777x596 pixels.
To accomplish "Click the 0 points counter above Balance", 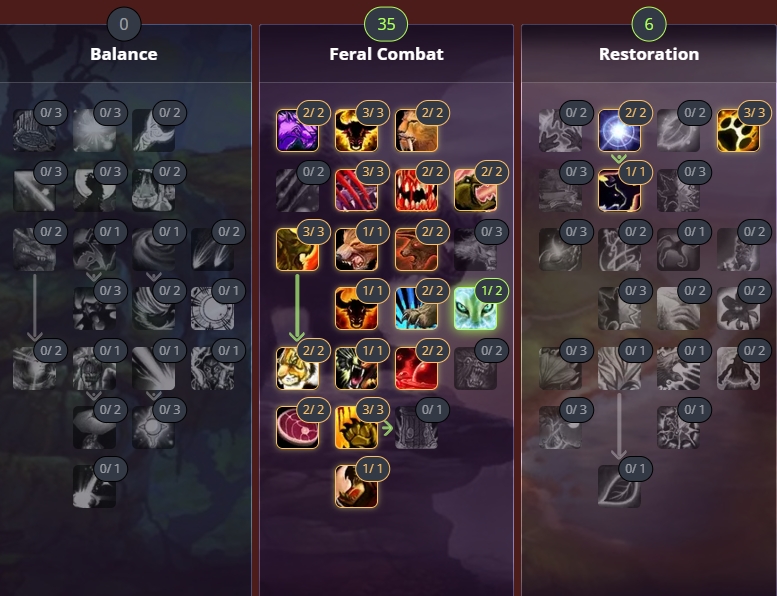I will click(124, 24).
